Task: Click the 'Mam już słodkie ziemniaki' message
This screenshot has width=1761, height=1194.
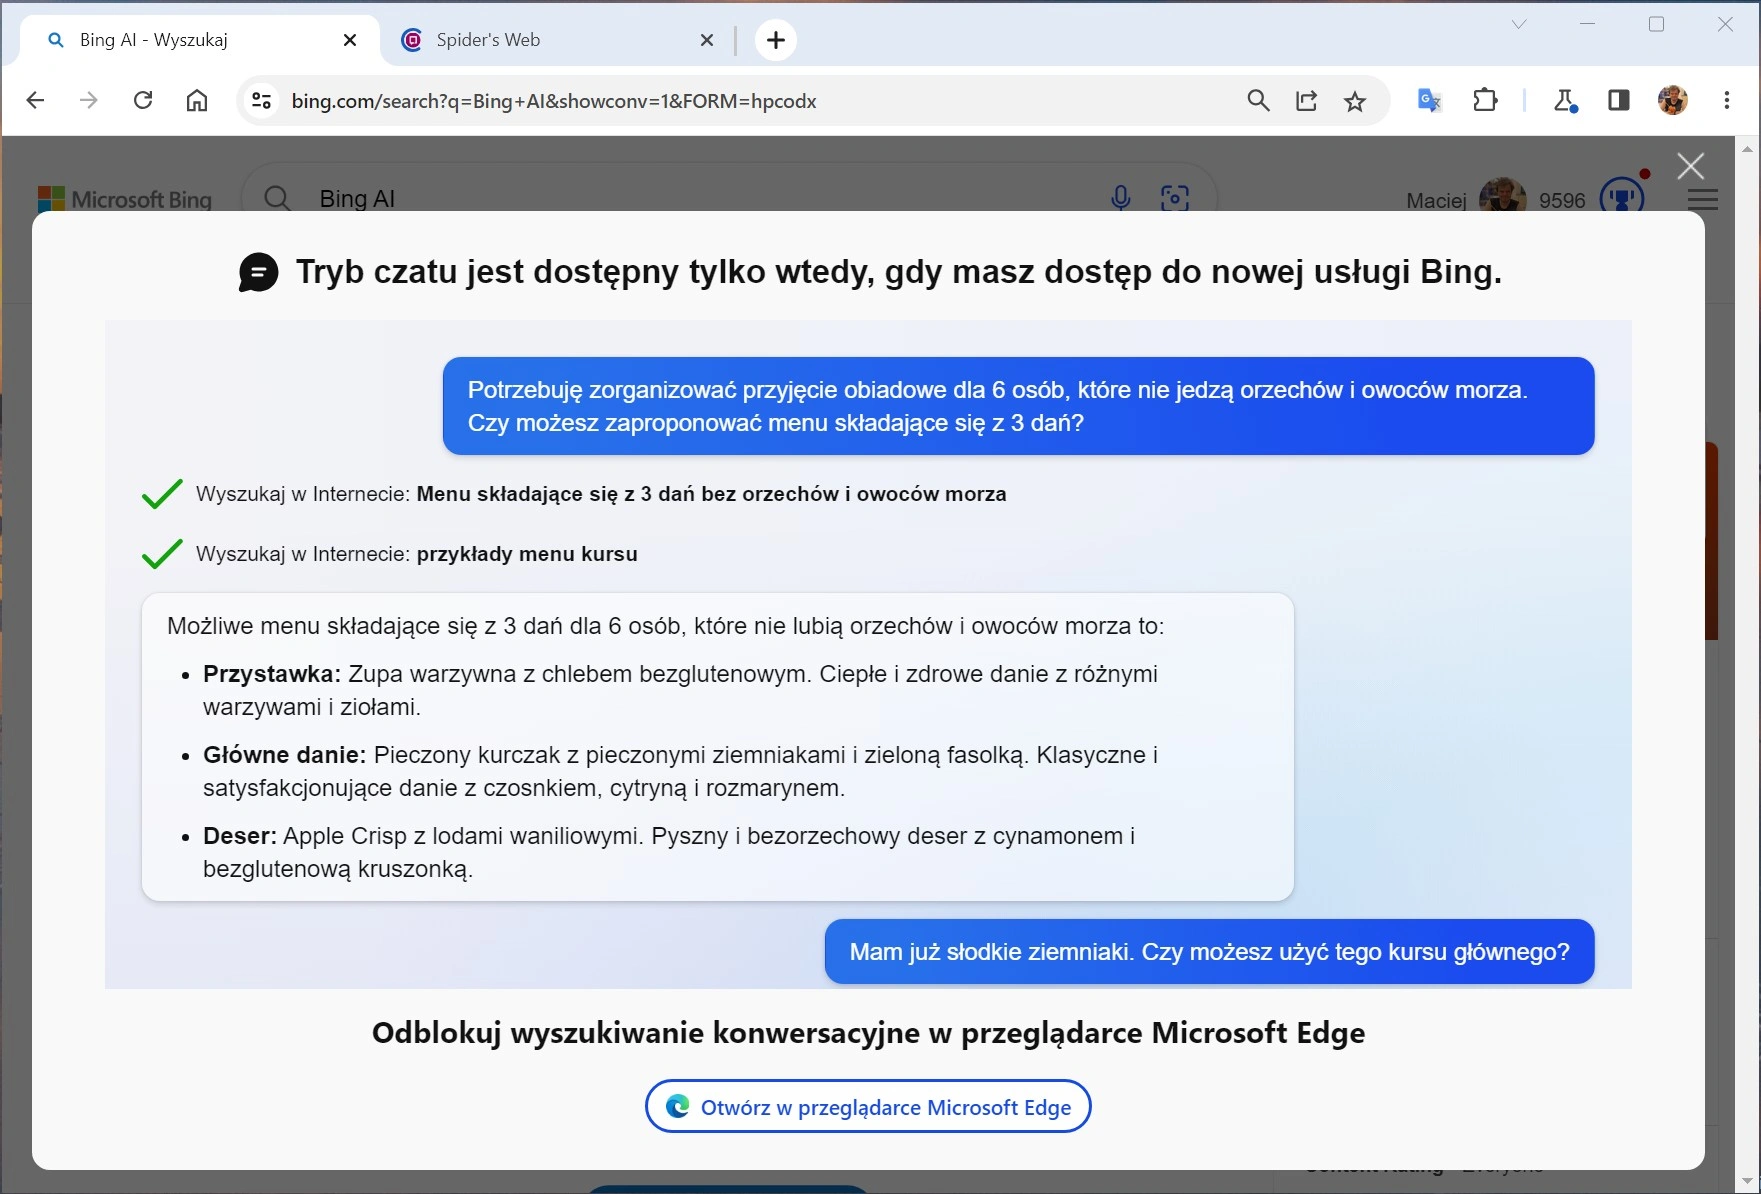Action: [1209, 951]
